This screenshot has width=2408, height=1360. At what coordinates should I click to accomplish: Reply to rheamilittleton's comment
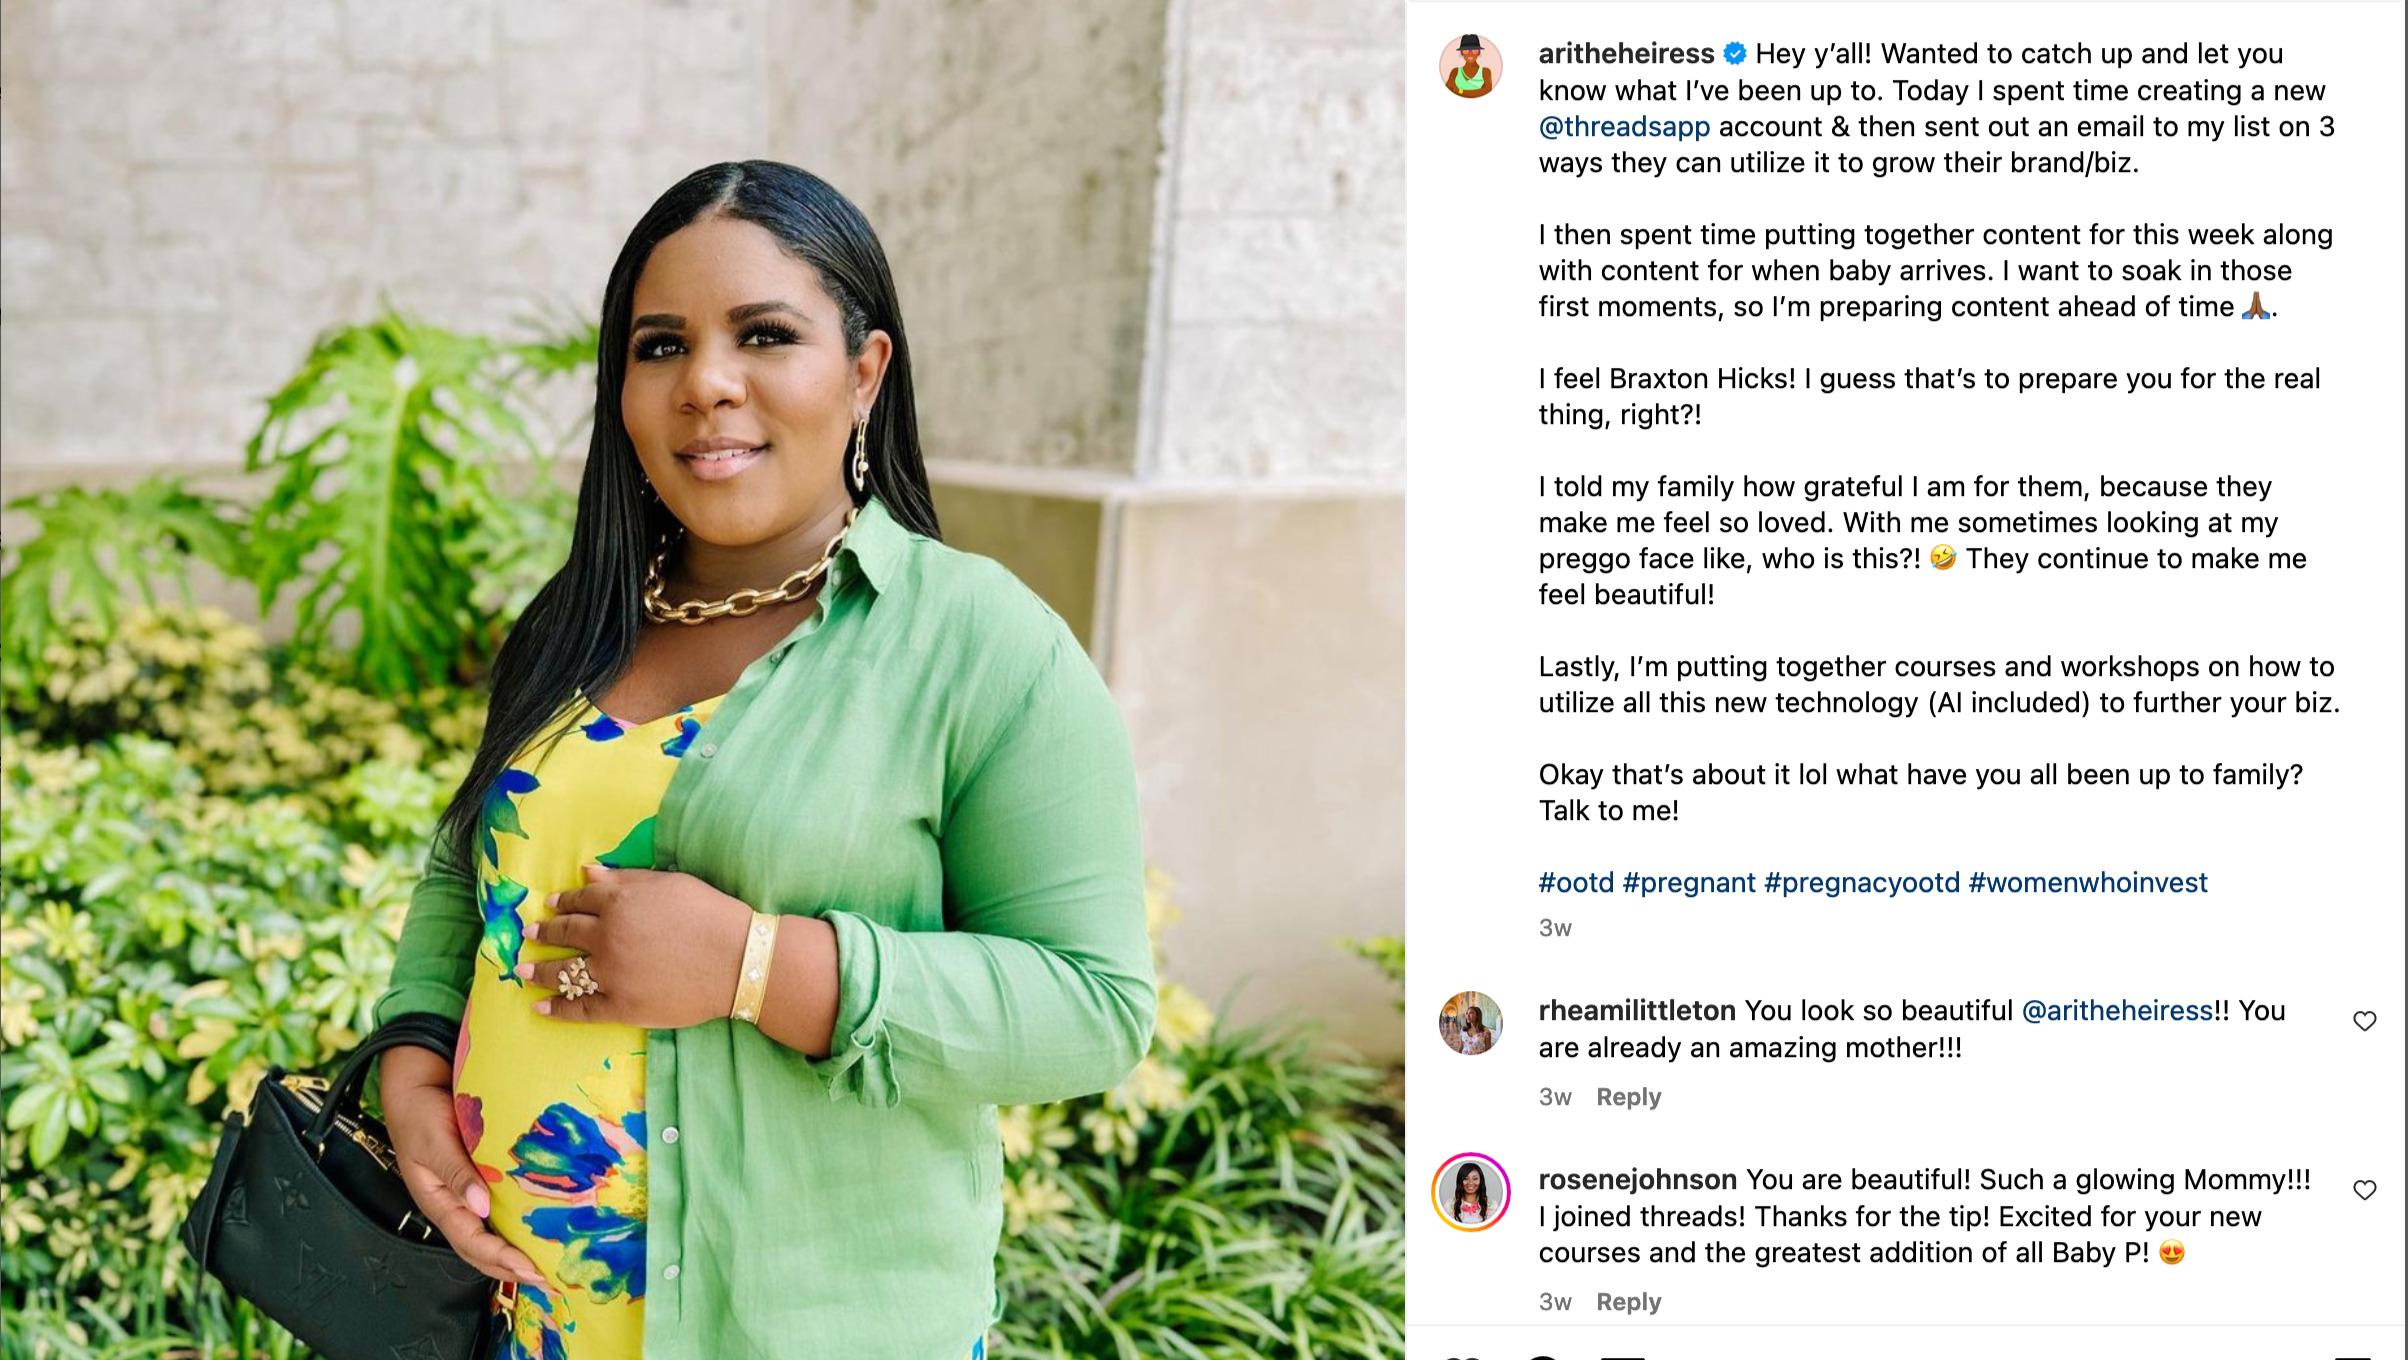(1628, 1097)
